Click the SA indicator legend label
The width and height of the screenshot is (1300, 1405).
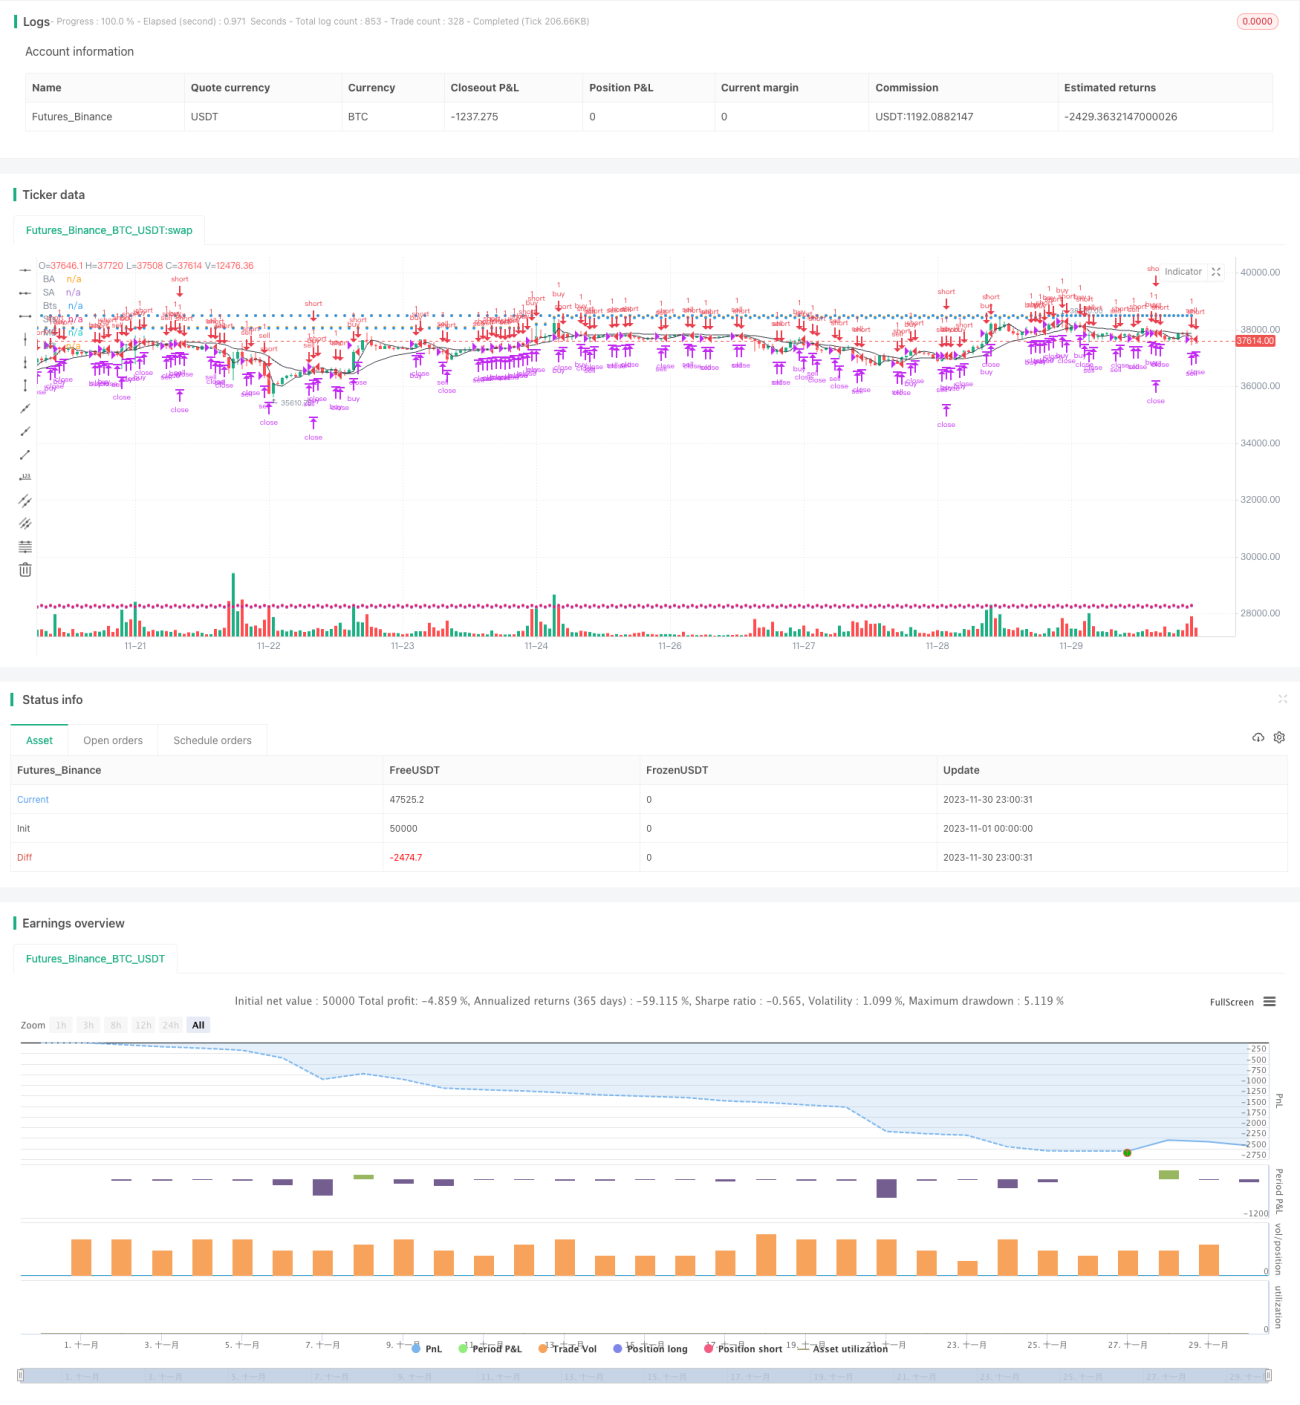click(x=49, y=292)
